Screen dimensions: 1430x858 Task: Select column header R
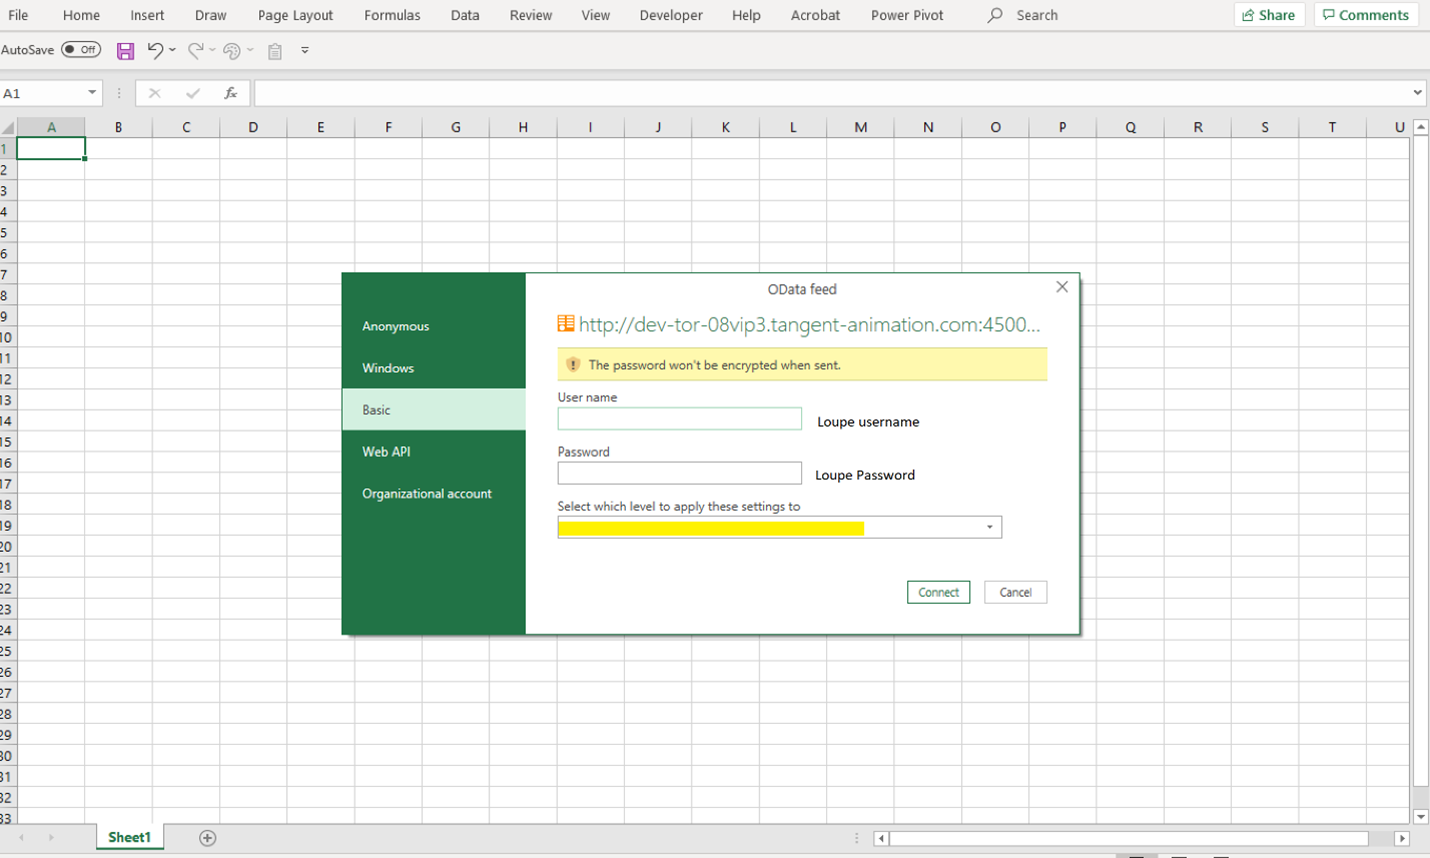(1198, 127)
